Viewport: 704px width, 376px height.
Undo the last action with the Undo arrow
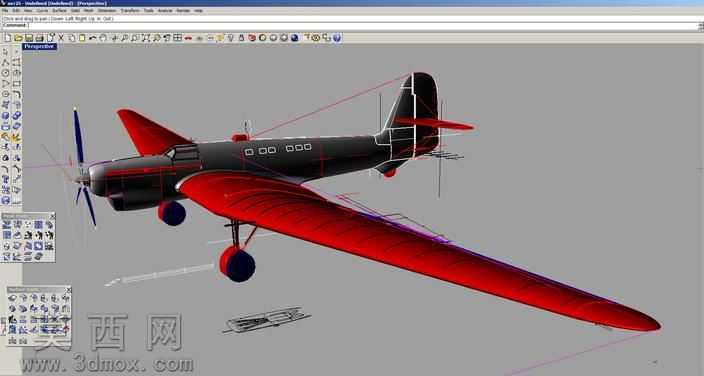coord(92,38)
